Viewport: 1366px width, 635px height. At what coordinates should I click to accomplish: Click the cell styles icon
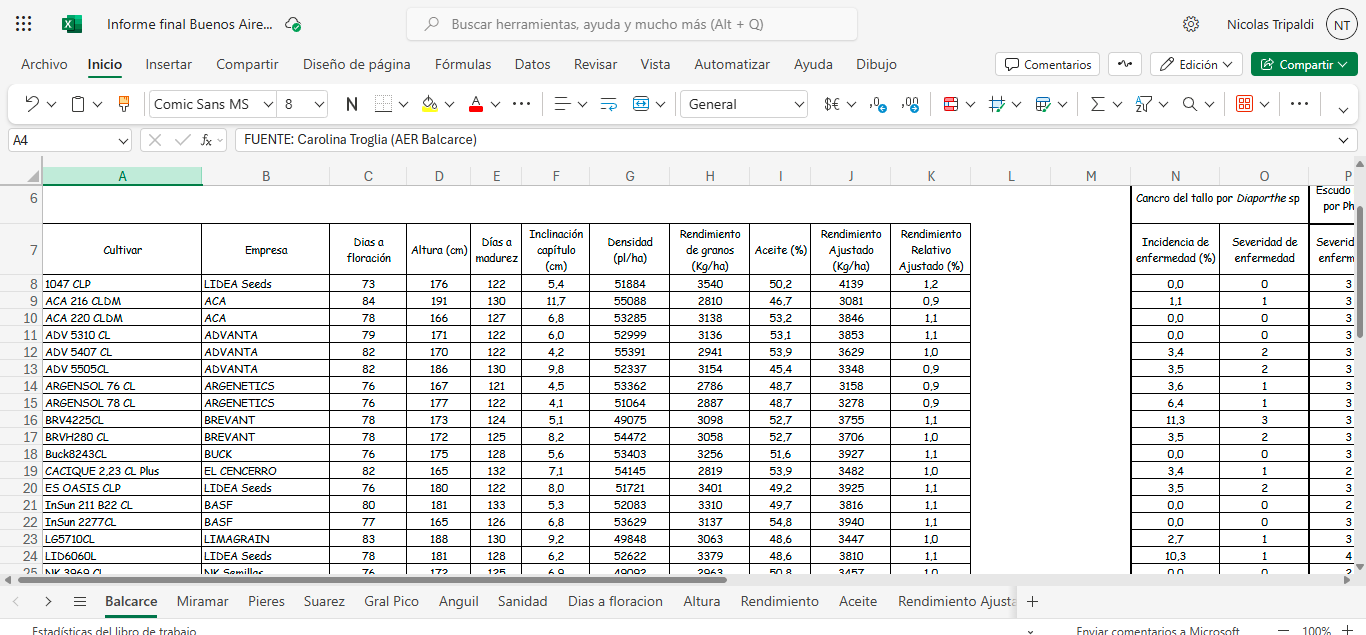pos(997,104)
